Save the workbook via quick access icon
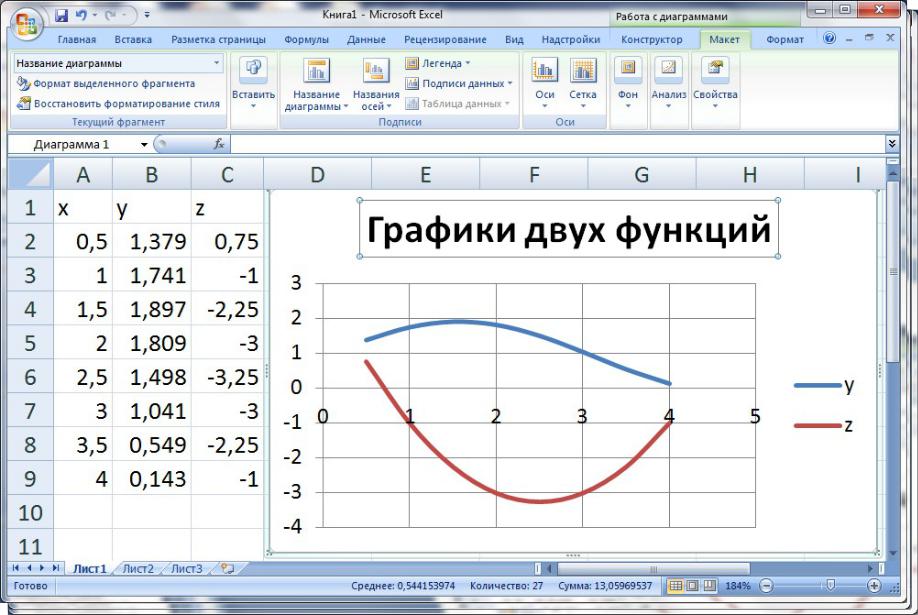Screen dimensions: 918x615 [61, 16]
